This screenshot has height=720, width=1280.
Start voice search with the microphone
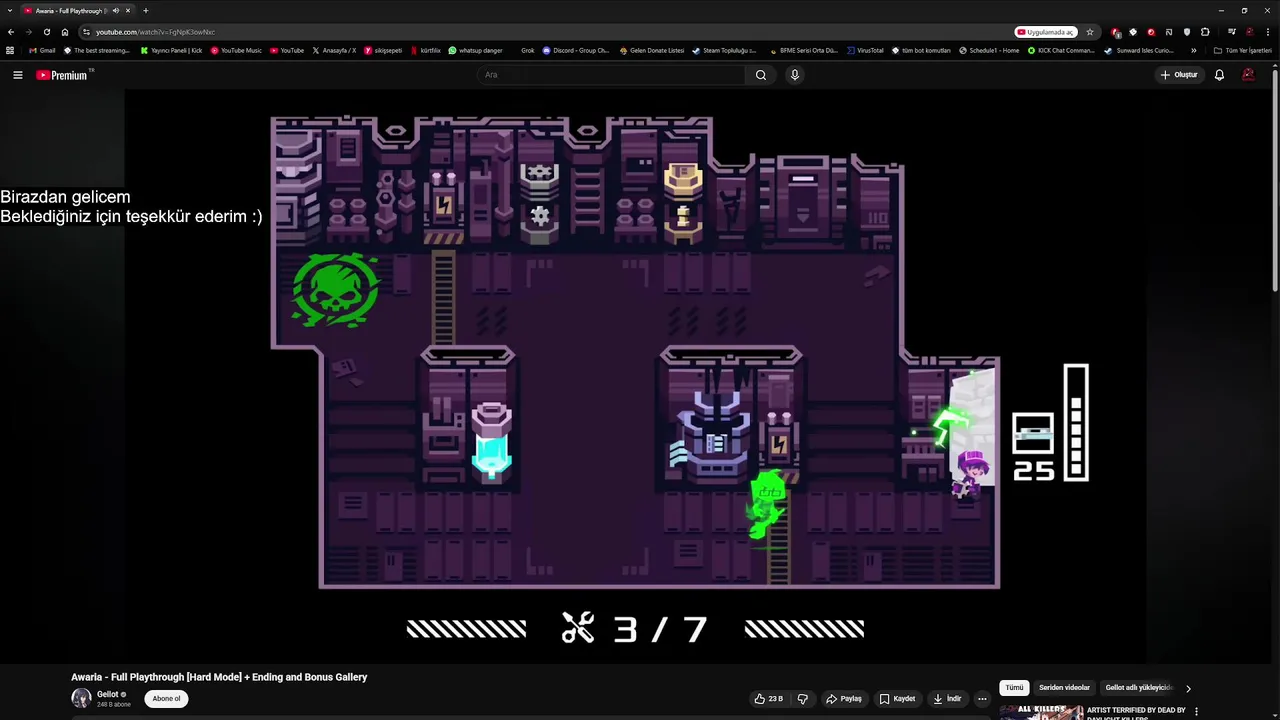[x=795, y=75]
